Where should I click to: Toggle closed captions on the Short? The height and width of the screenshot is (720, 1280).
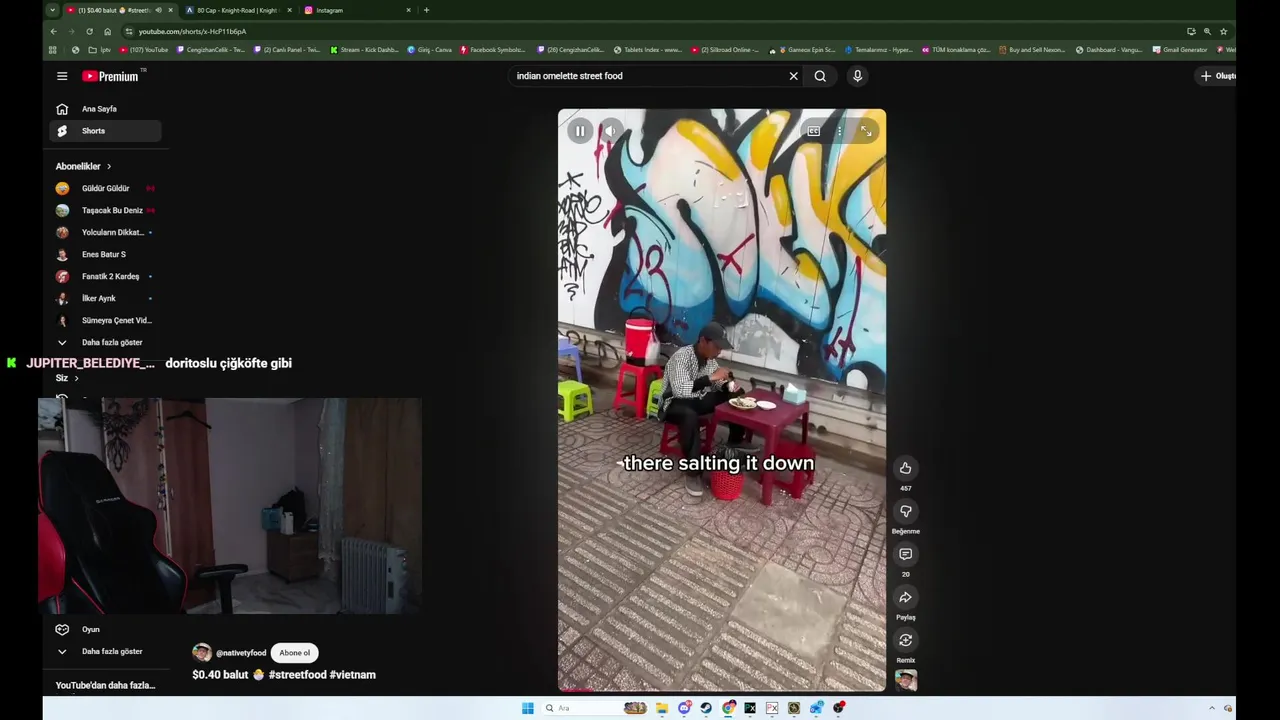pos(814,131)
